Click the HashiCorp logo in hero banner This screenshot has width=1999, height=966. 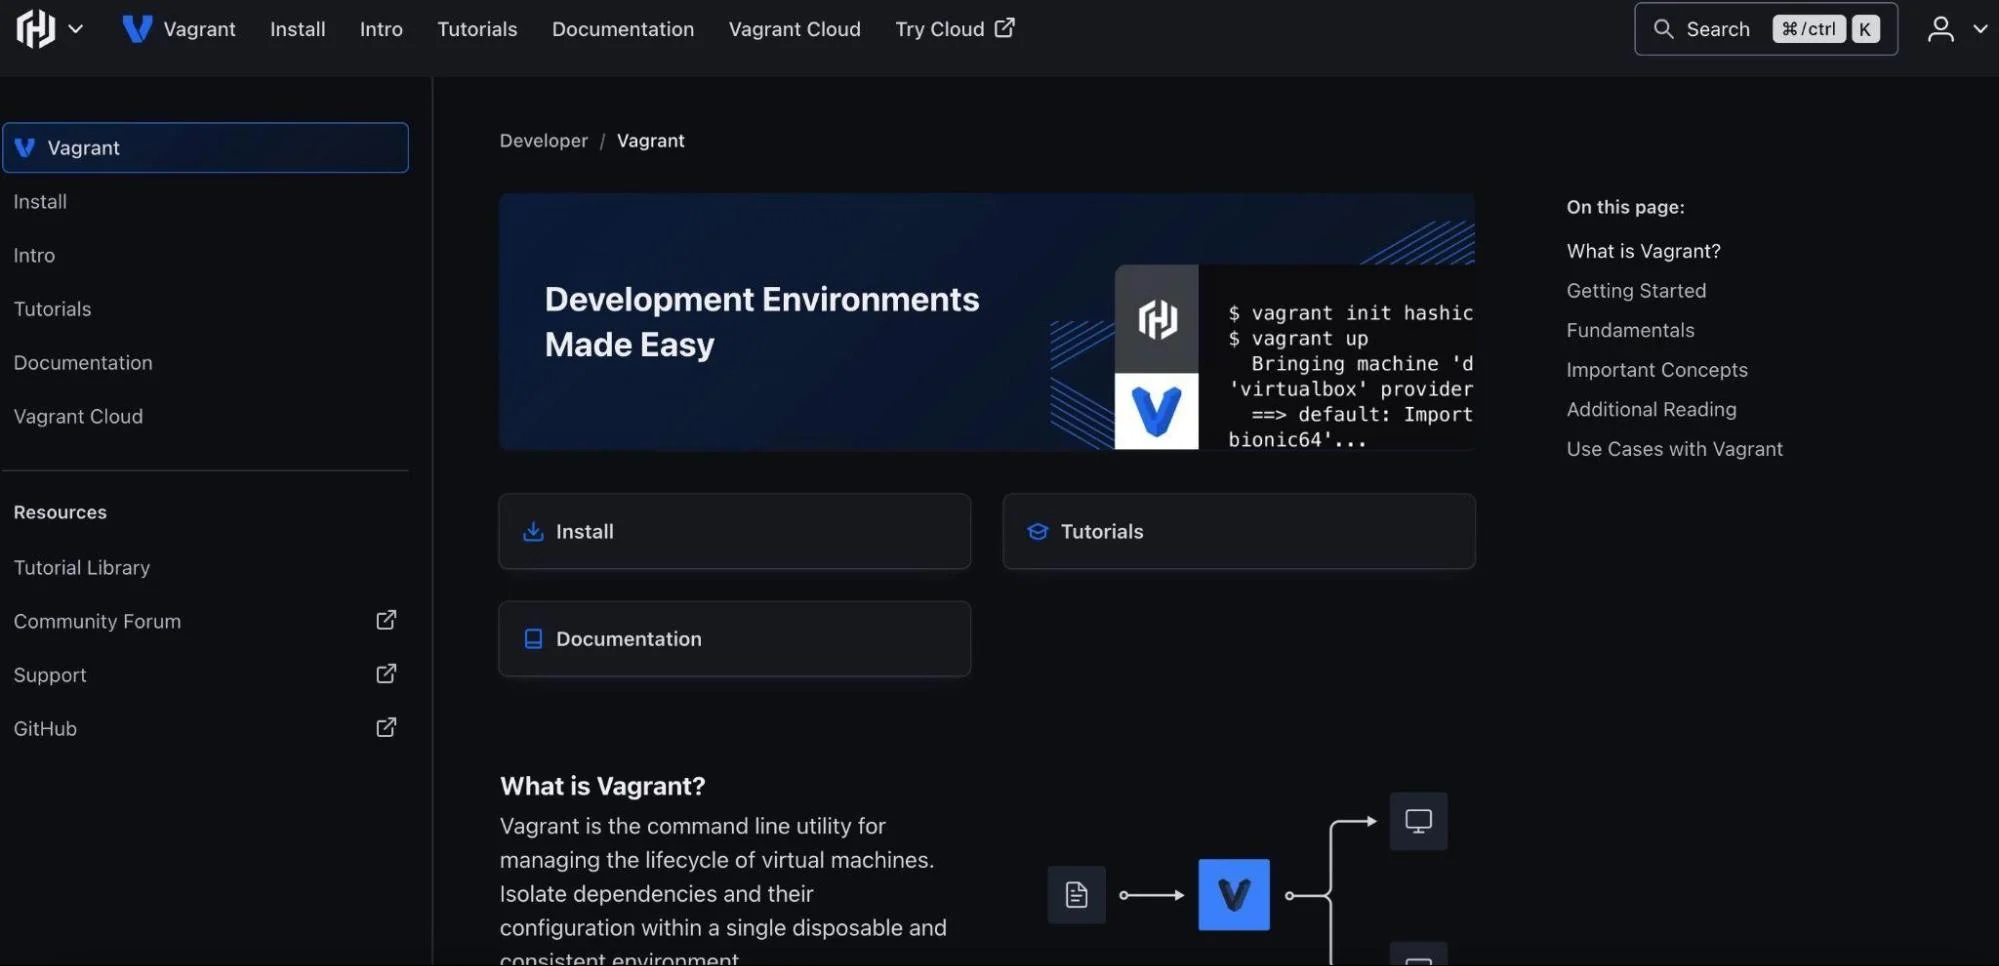[1157, 320]
